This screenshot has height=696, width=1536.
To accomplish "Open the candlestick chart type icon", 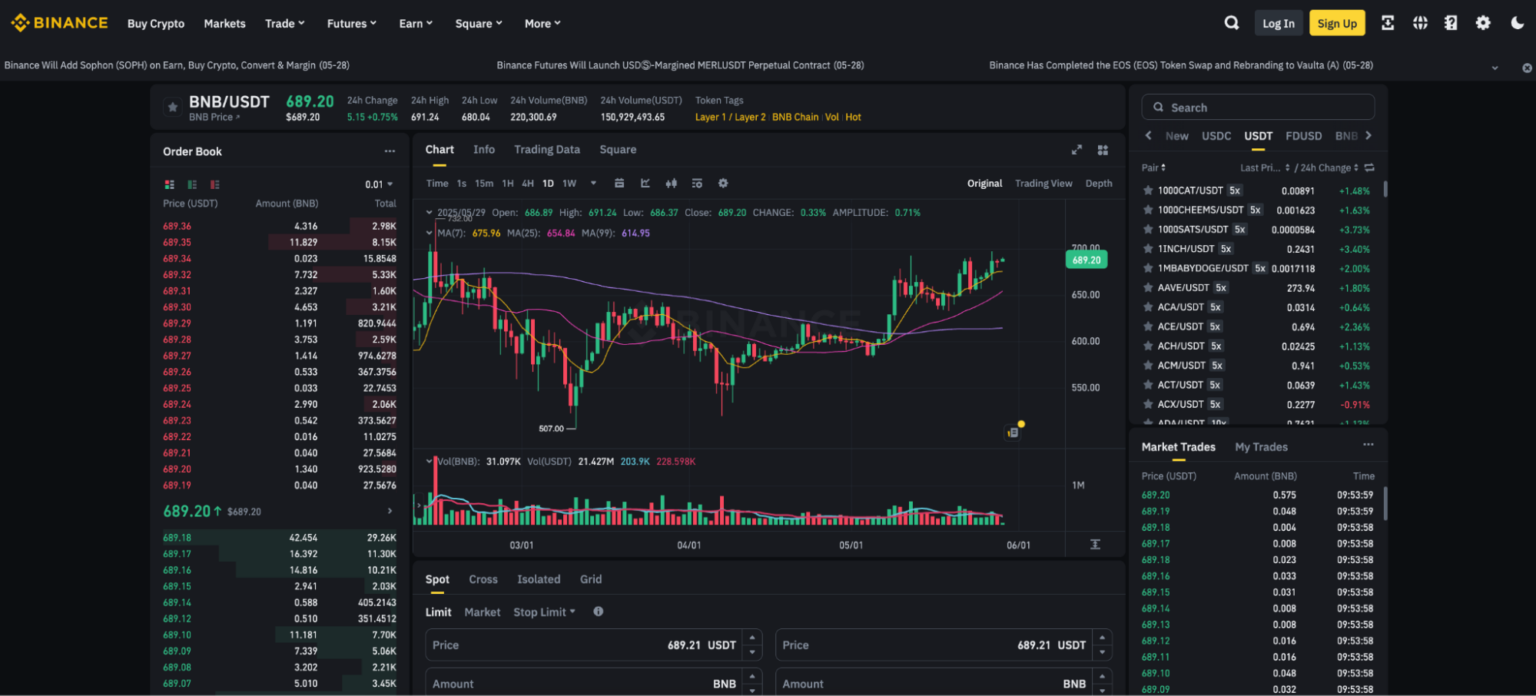I will click(673, 183).
